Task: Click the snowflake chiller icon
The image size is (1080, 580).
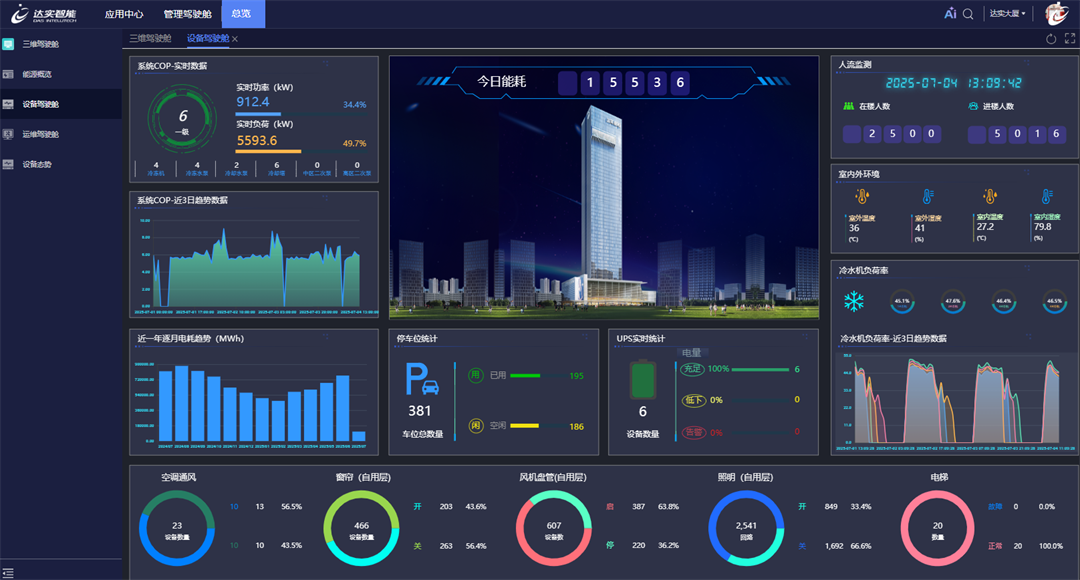Action: coord(854,301)
